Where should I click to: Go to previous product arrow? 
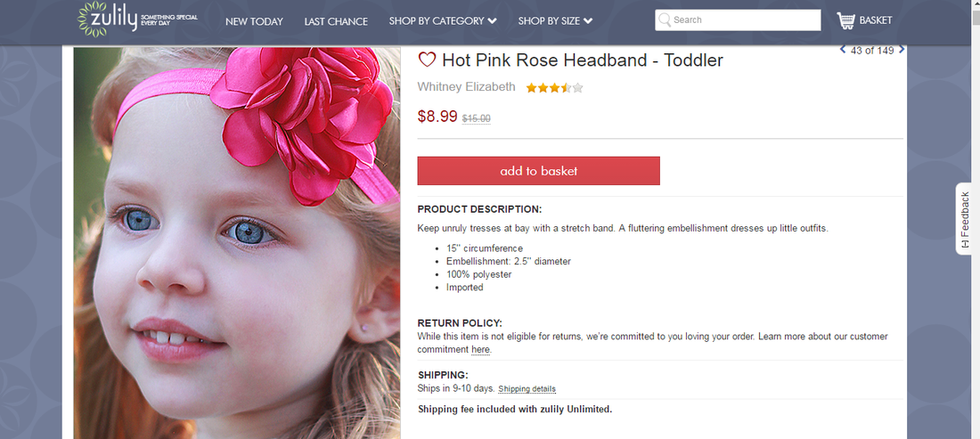[x=843, y=49]
